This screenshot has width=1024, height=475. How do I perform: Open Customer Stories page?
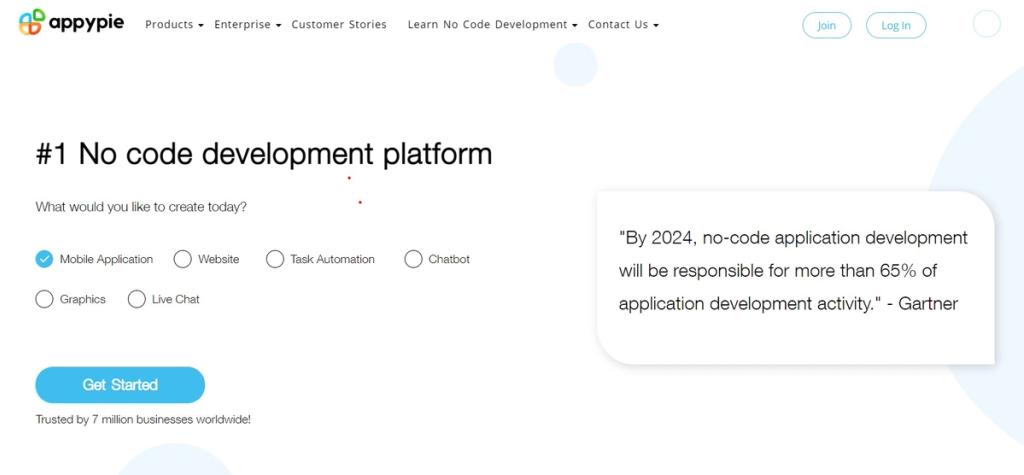click(x=339, y=25)
